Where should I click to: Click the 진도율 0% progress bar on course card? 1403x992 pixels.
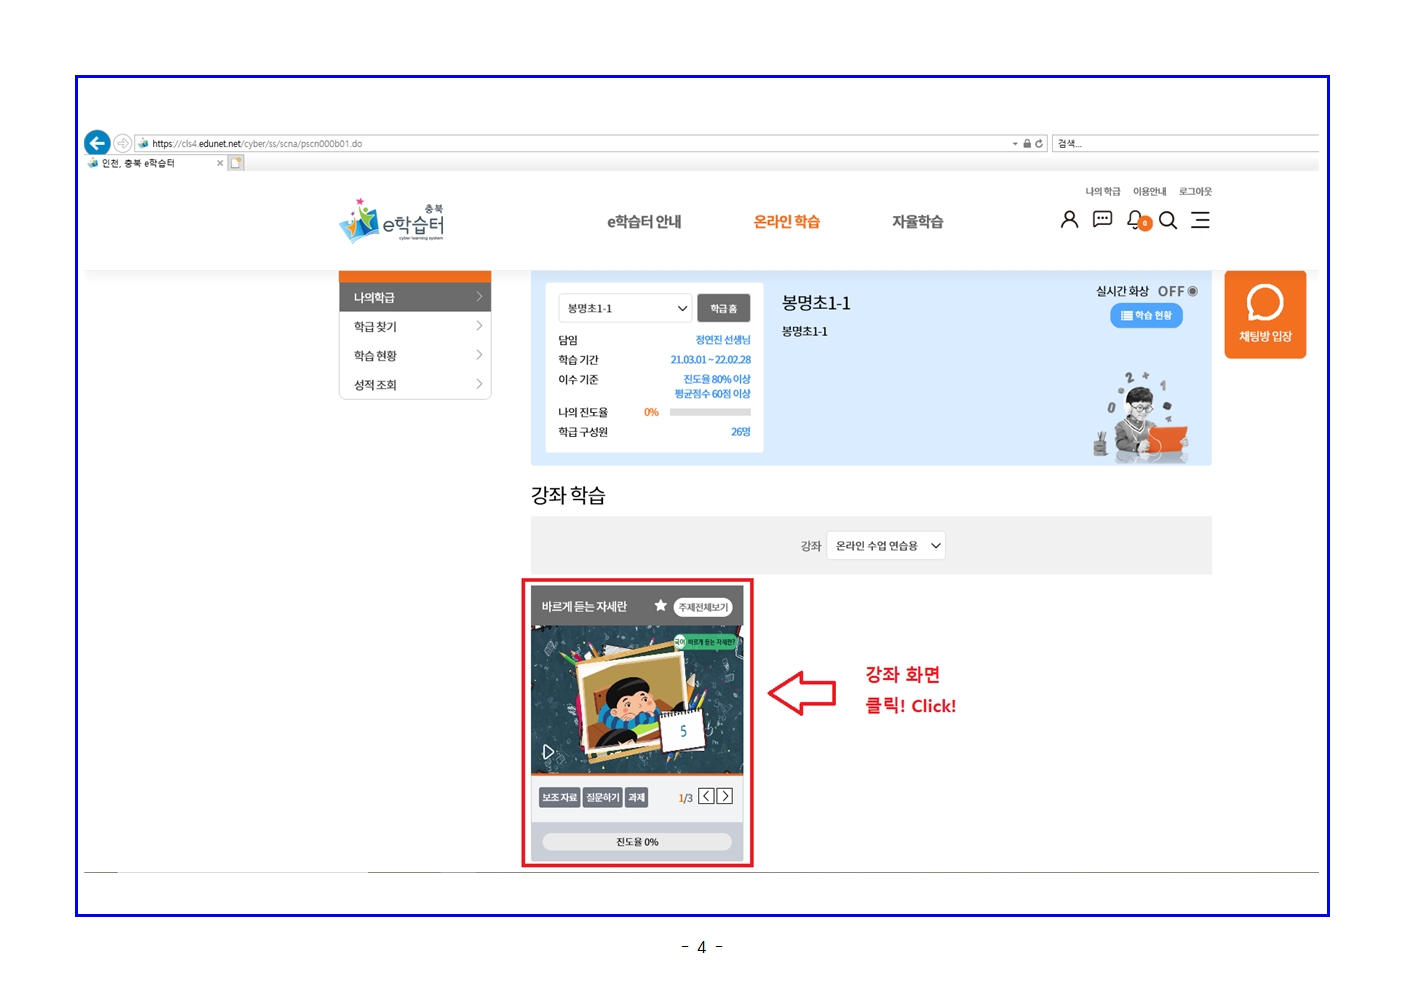click(637, 842)
